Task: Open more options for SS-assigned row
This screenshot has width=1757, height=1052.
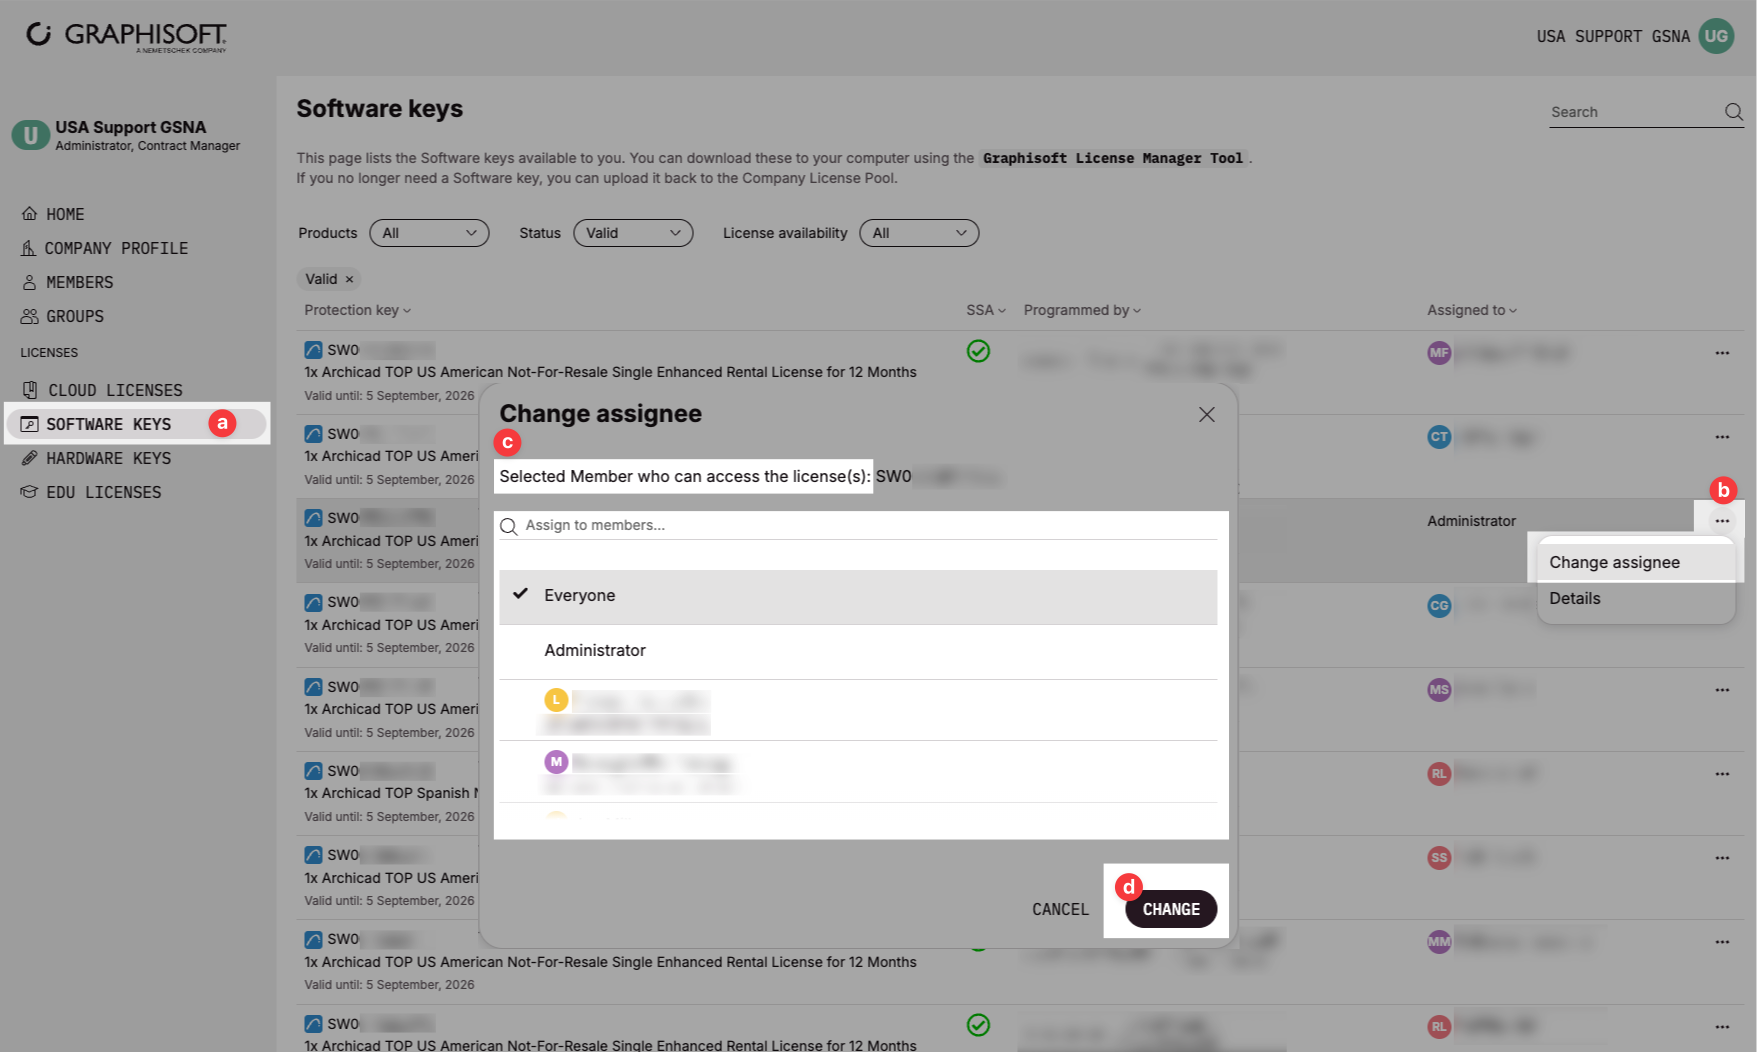Action: point(1722,858)
